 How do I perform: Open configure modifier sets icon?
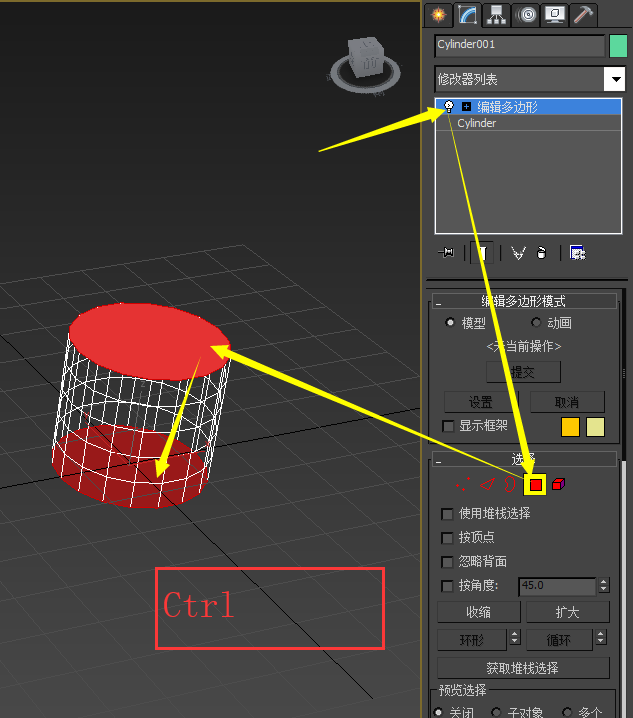point(577,253)
